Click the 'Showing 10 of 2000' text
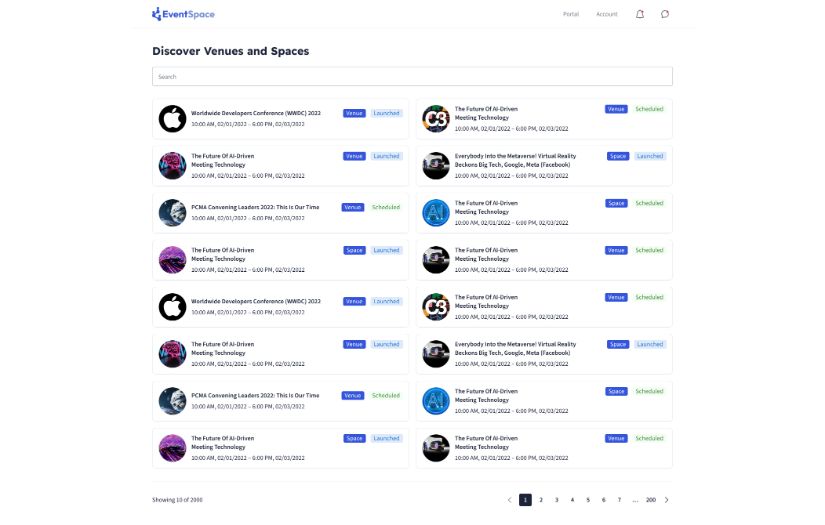The width and height of the screenshot is (825, 525). tap(177, 500)
